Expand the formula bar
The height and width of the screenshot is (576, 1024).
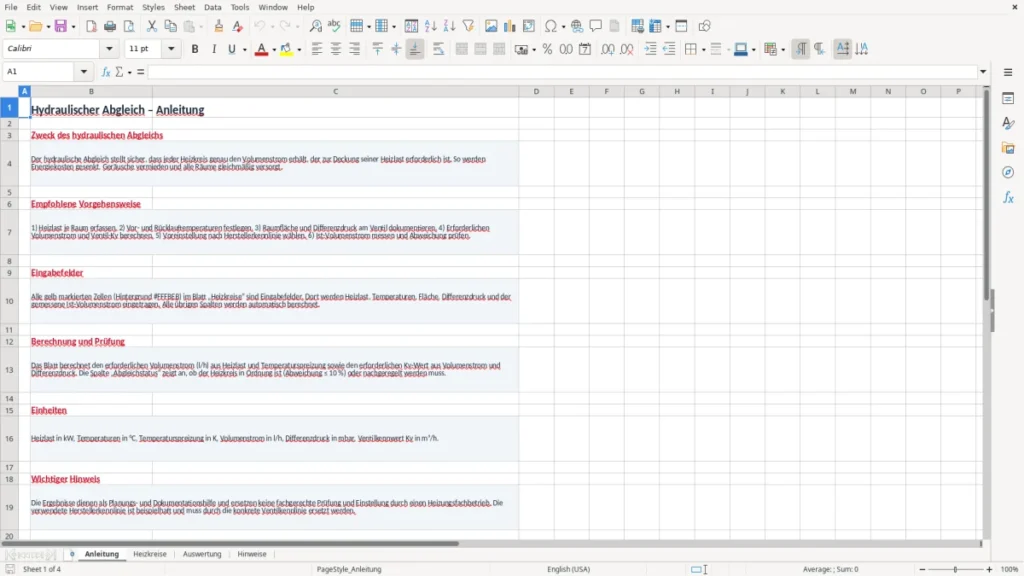[x=983, y=72]
